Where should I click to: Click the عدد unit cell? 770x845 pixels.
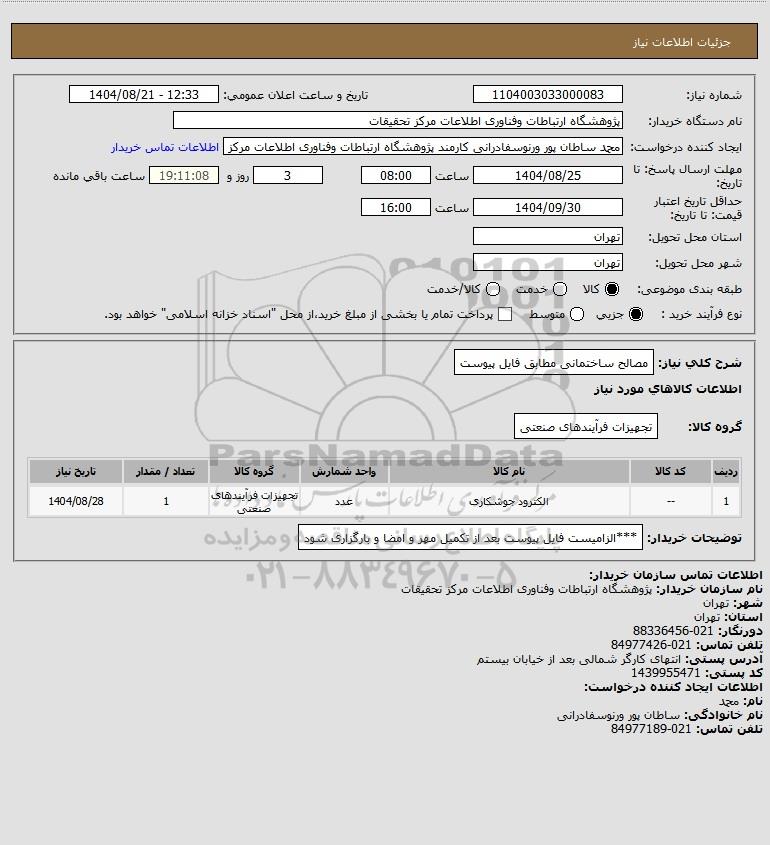pos(344,501)
